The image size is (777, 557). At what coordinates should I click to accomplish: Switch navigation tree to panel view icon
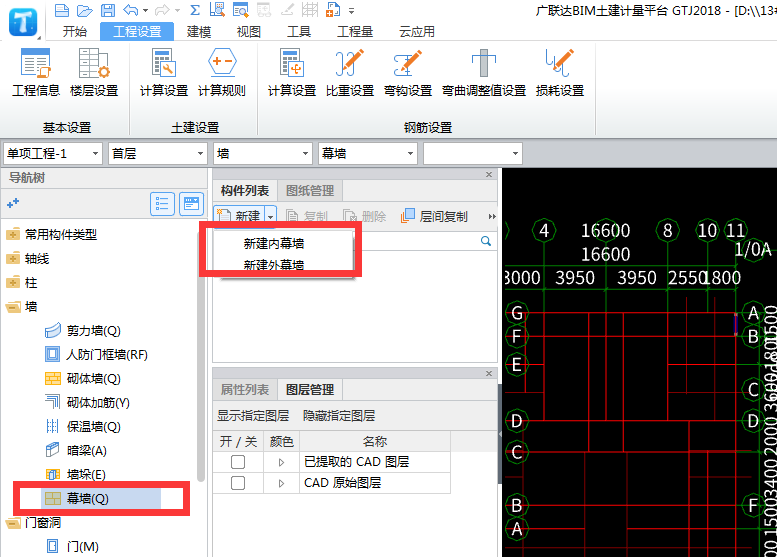point(191,204)
